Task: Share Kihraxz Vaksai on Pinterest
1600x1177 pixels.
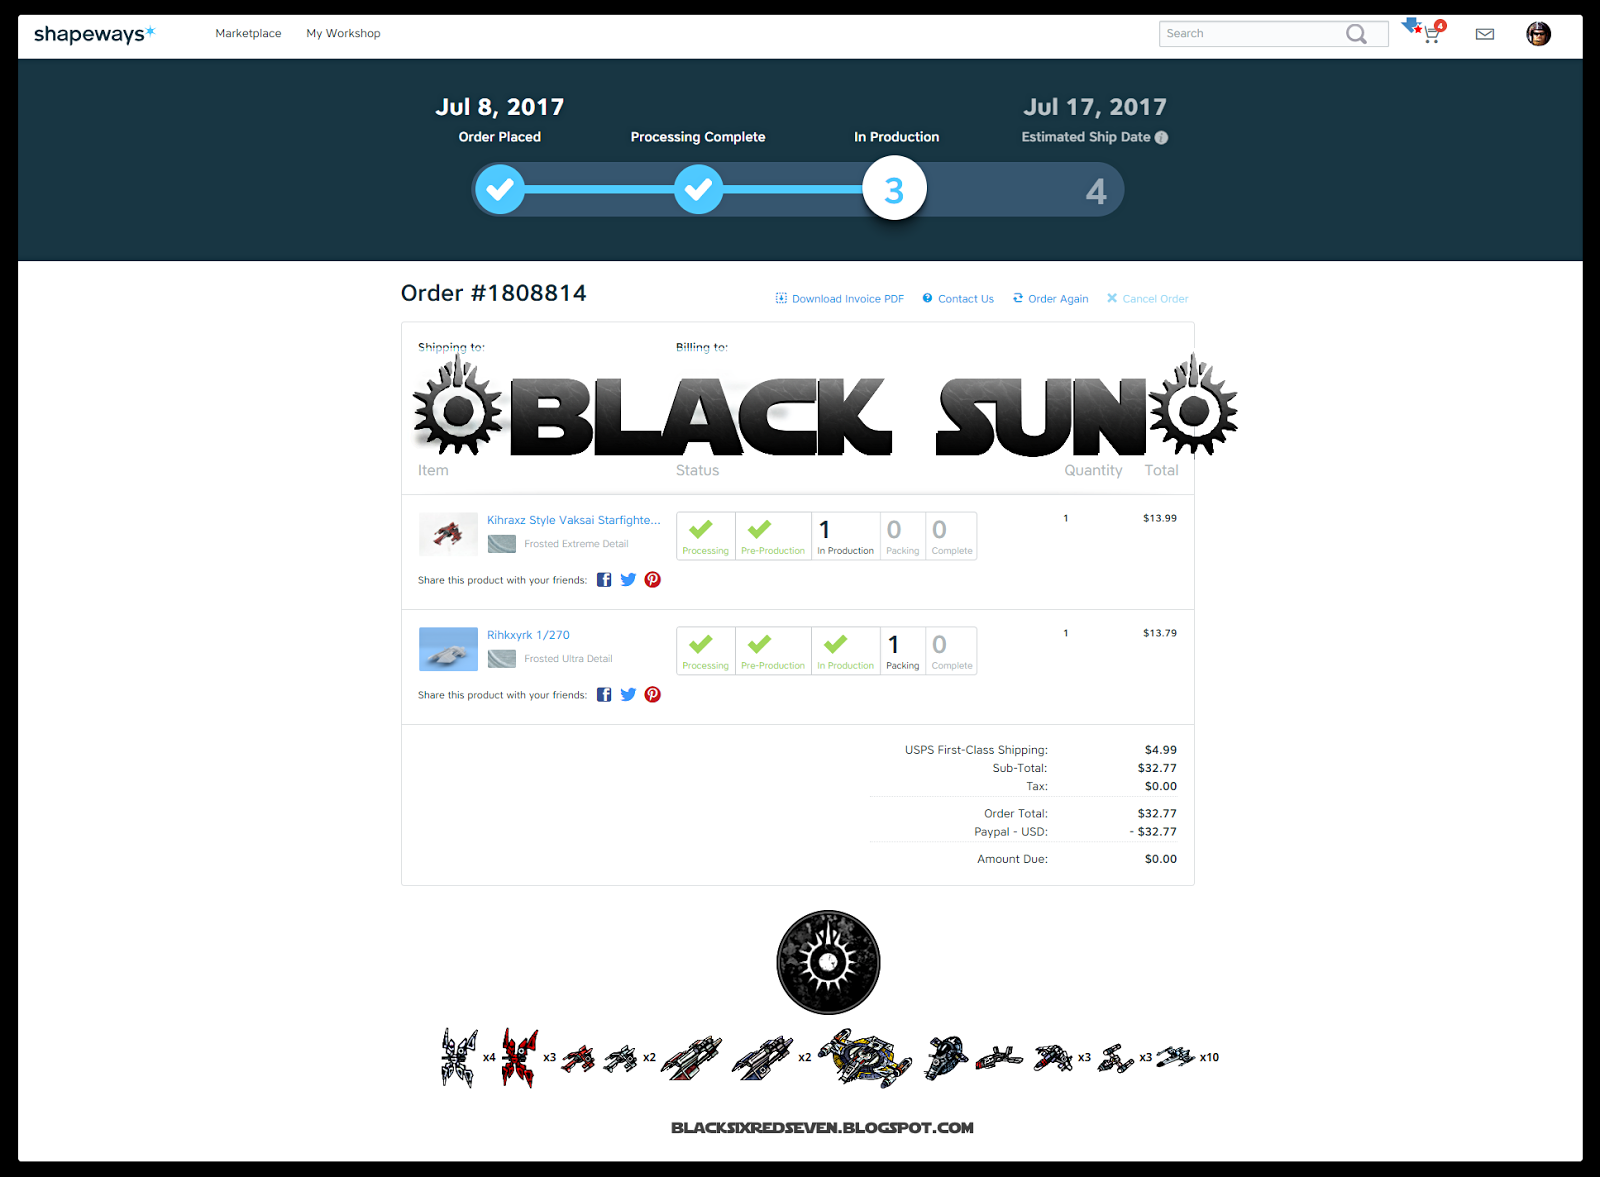Action: [x=653, y=580]
